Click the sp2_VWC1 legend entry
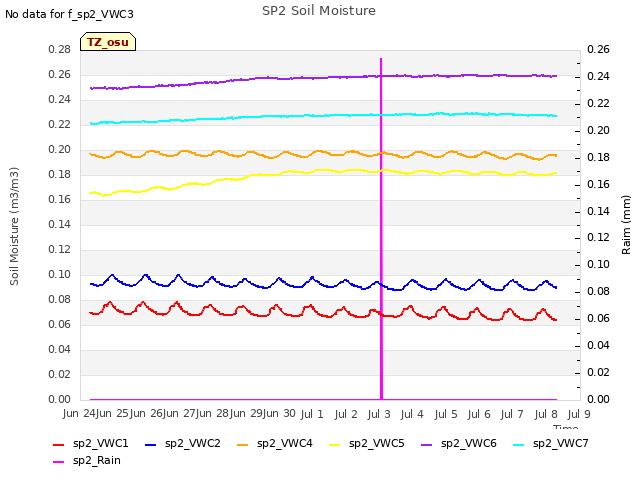Viewport: 640px width, 480px height. tap(91, 443)
